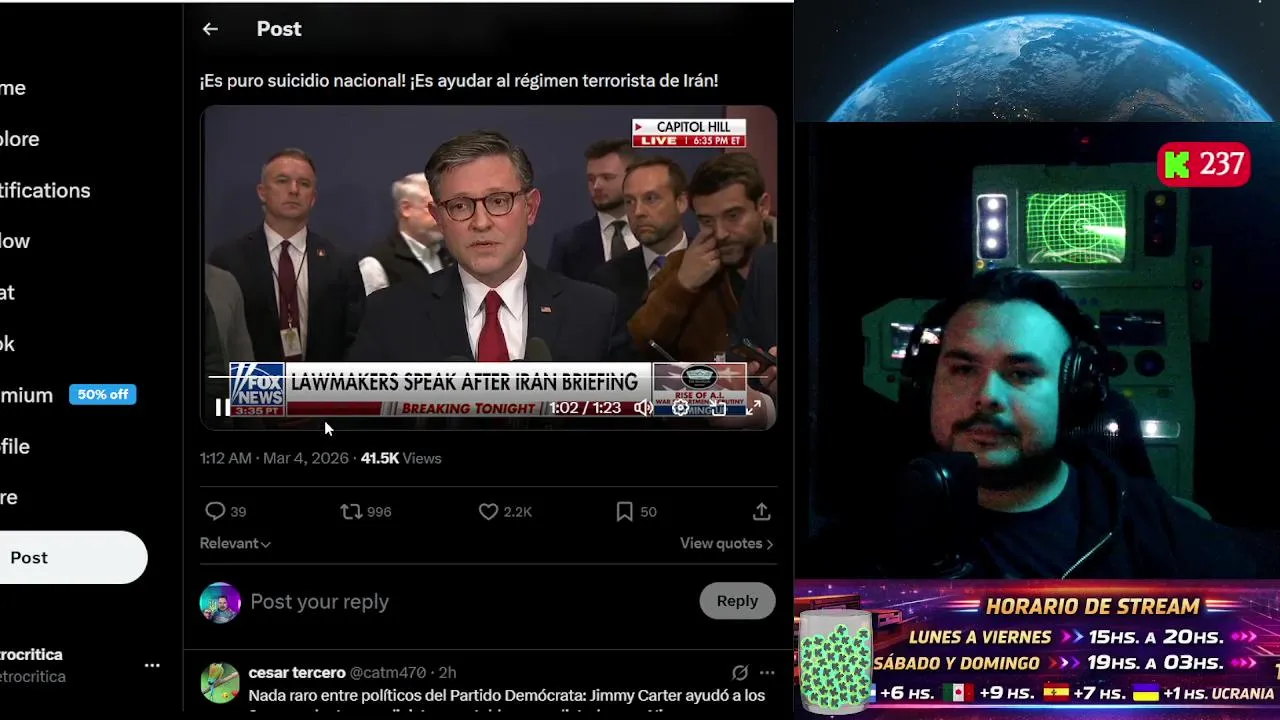
Task: Open View quotes chevron link
Action: [x=726, y=543]
